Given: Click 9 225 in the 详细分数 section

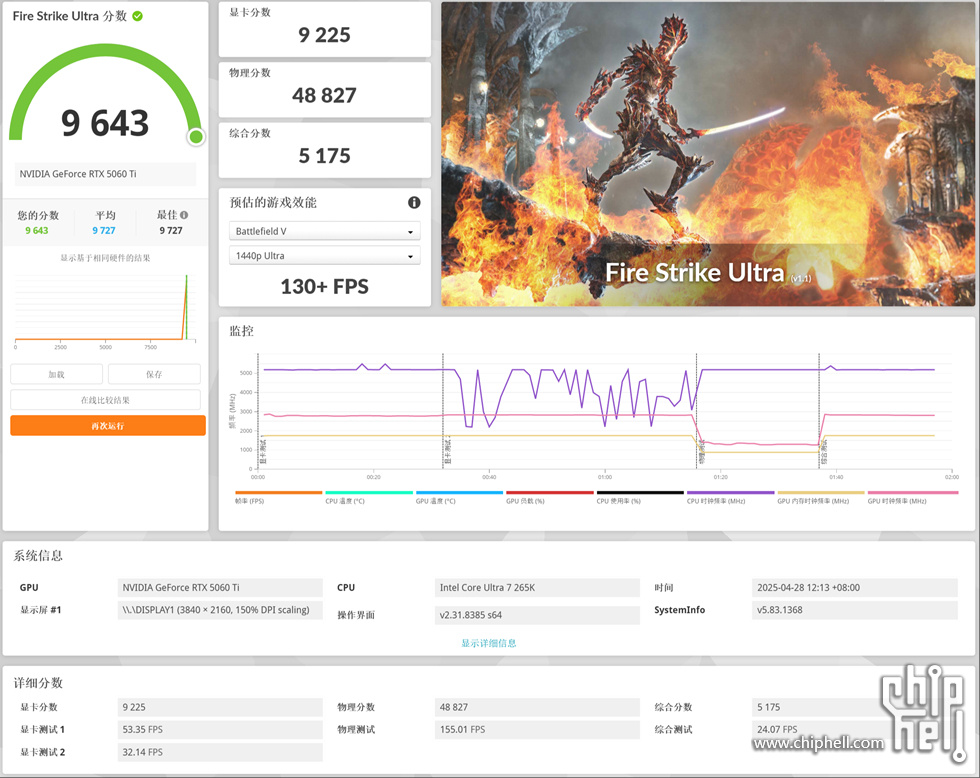Looking at the screenshot, I should (x=220, y=707).
